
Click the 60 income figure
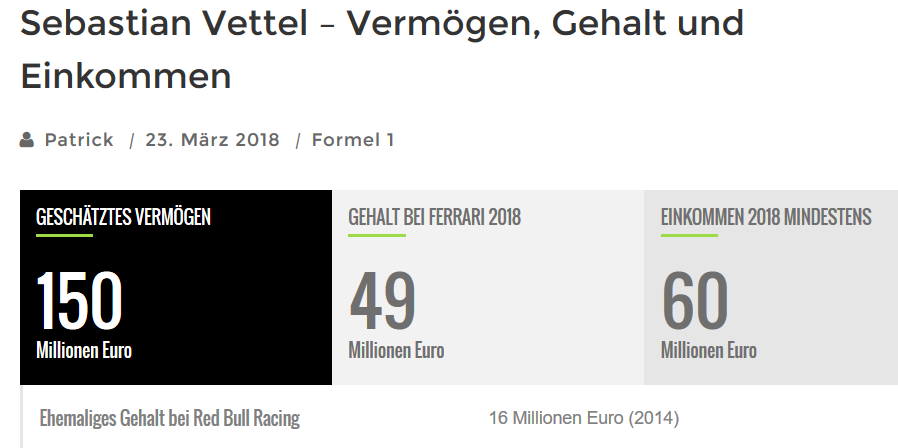click(695, 301)
